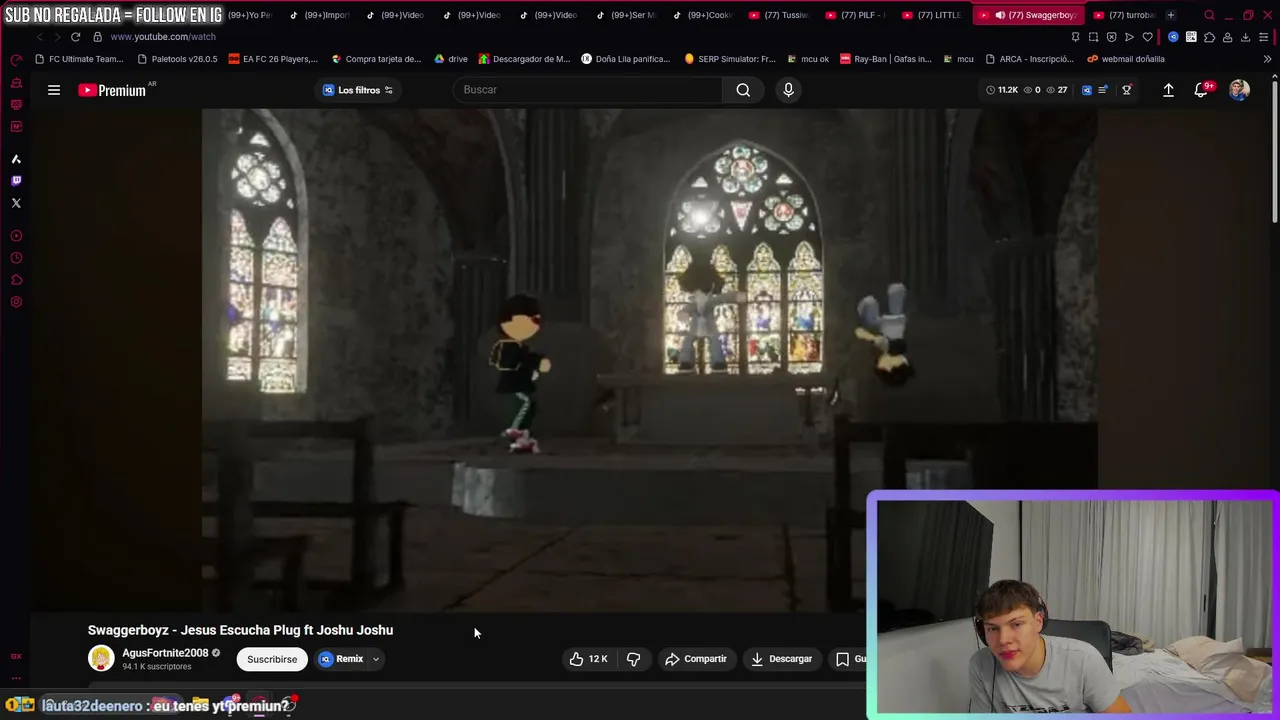Open a new browser tab

pyautogui.click(x=1171, y=15)
